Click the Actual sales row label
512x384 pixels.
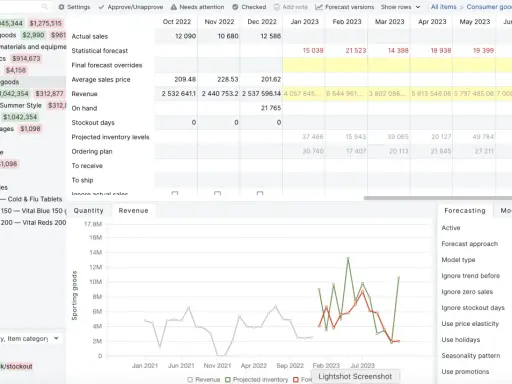(90, 36)
